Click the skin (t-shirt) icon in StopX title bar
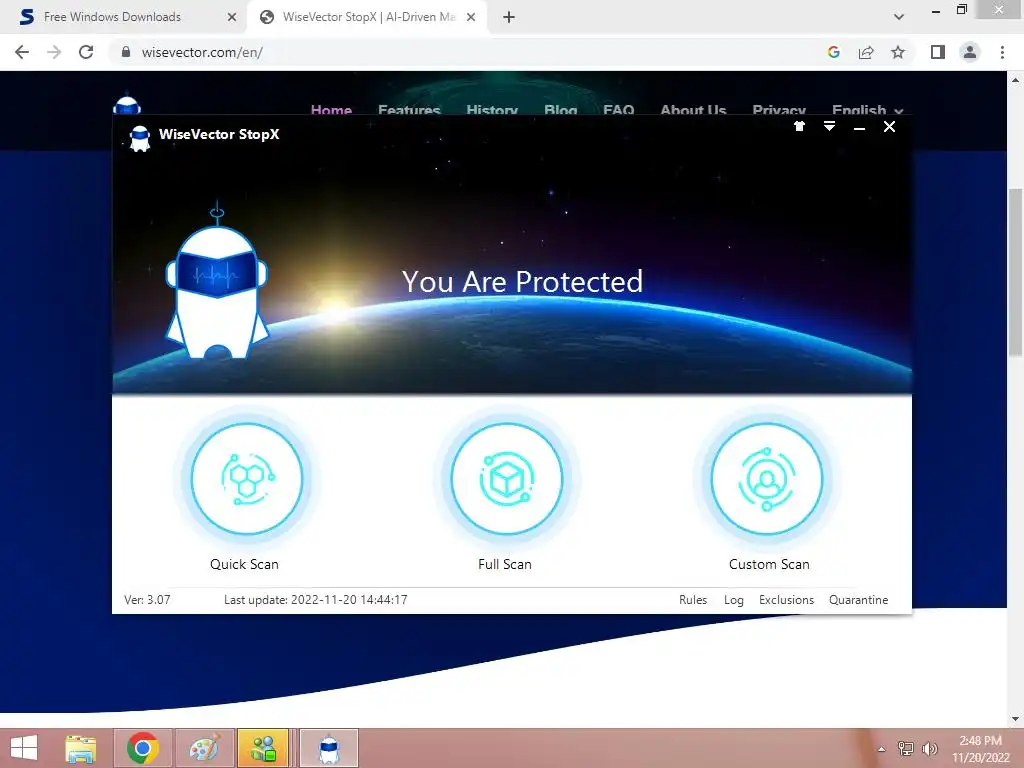 click(799, 127)
